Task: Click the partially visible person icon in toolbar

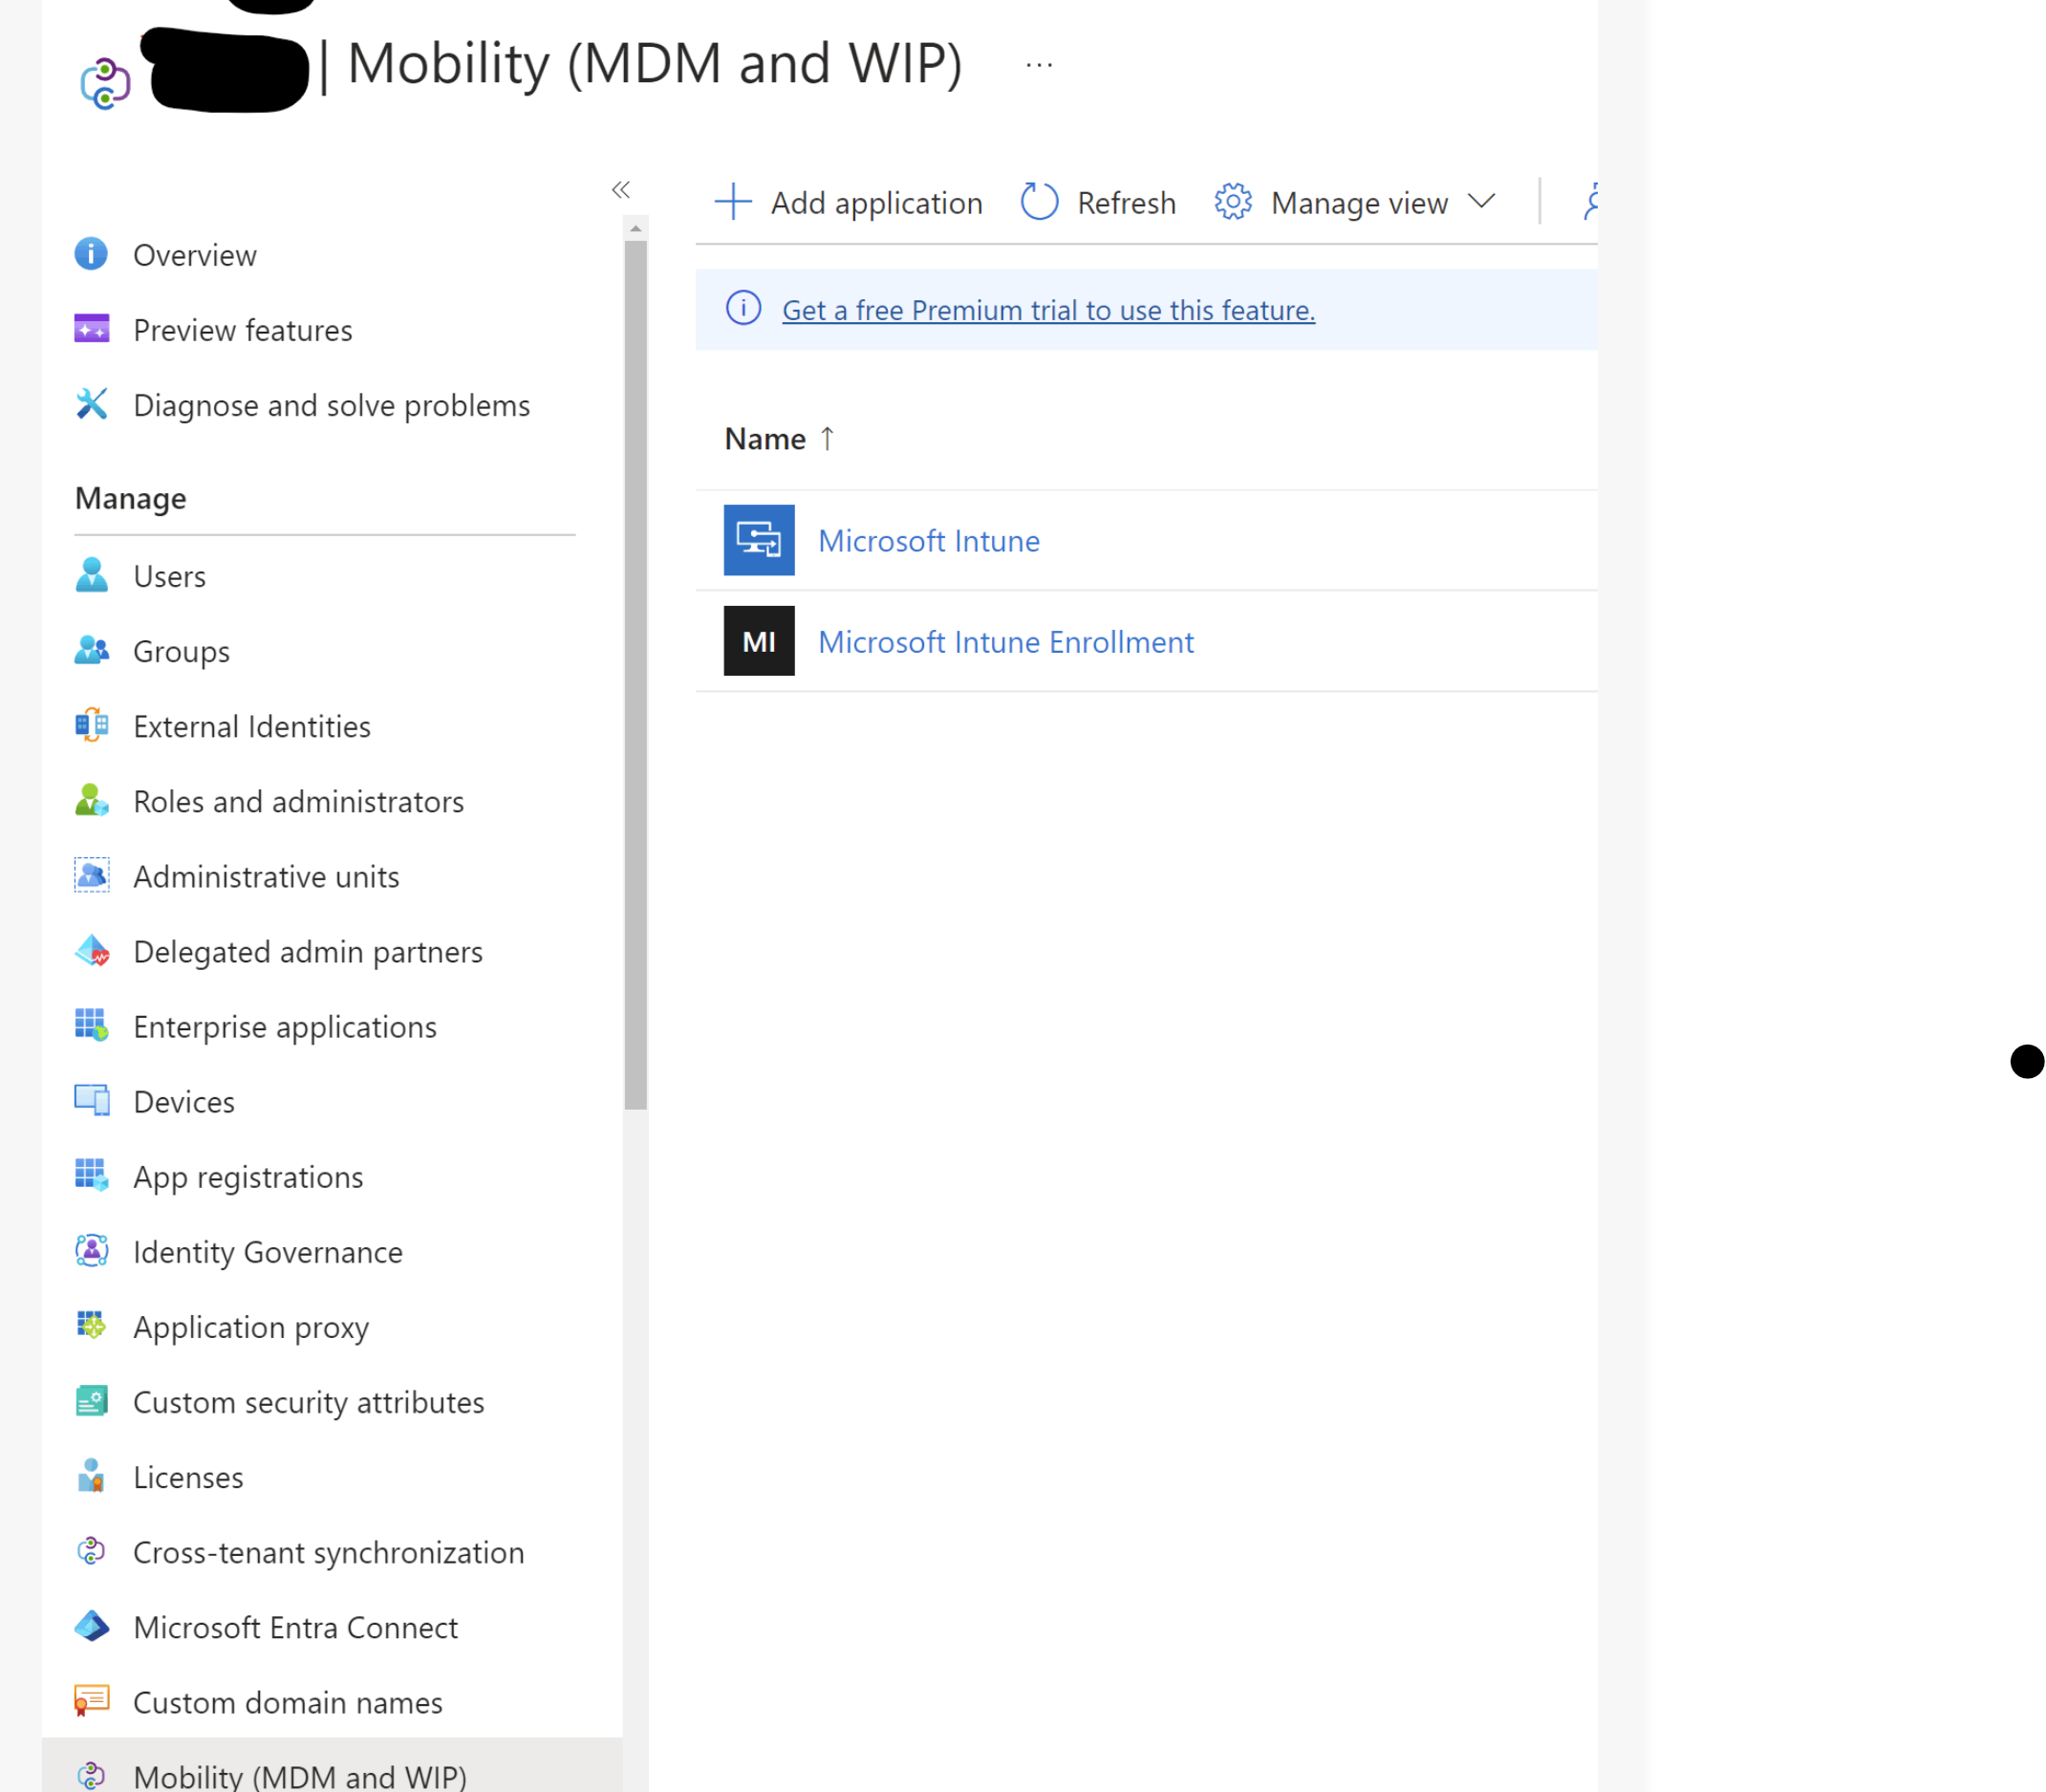Action: [1590, 201]
